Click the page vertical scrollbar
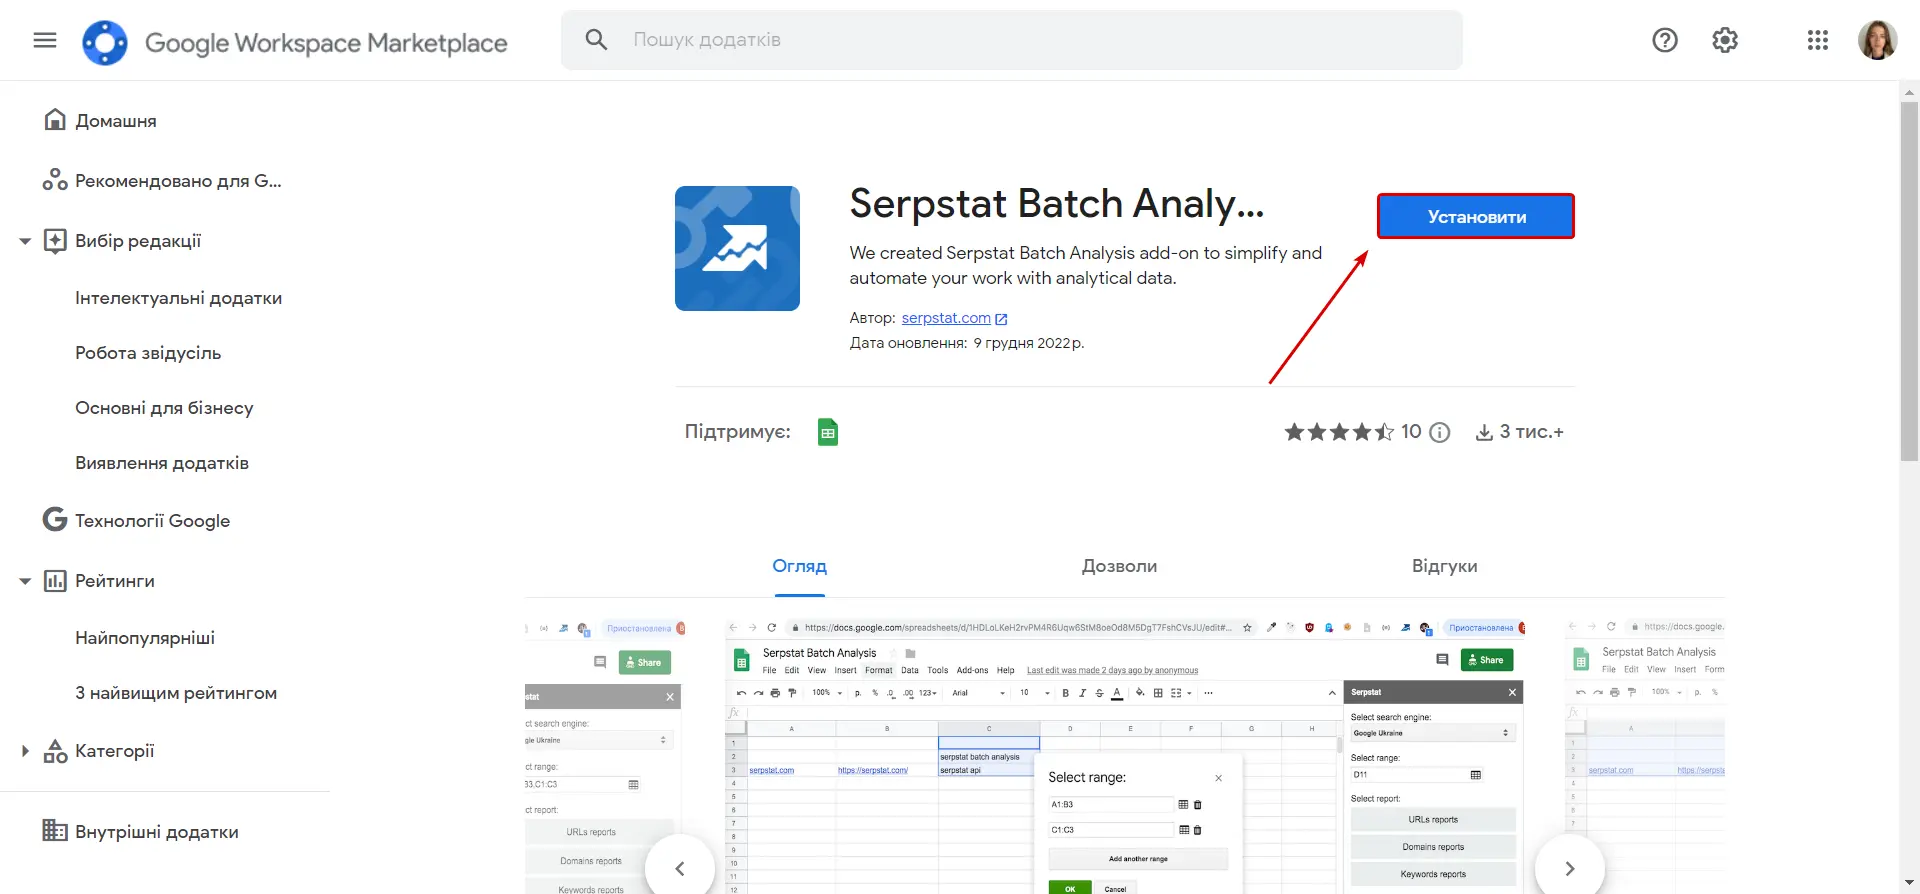The width and height of the screenshot is (1920, 894). (x=1909, y=280)
